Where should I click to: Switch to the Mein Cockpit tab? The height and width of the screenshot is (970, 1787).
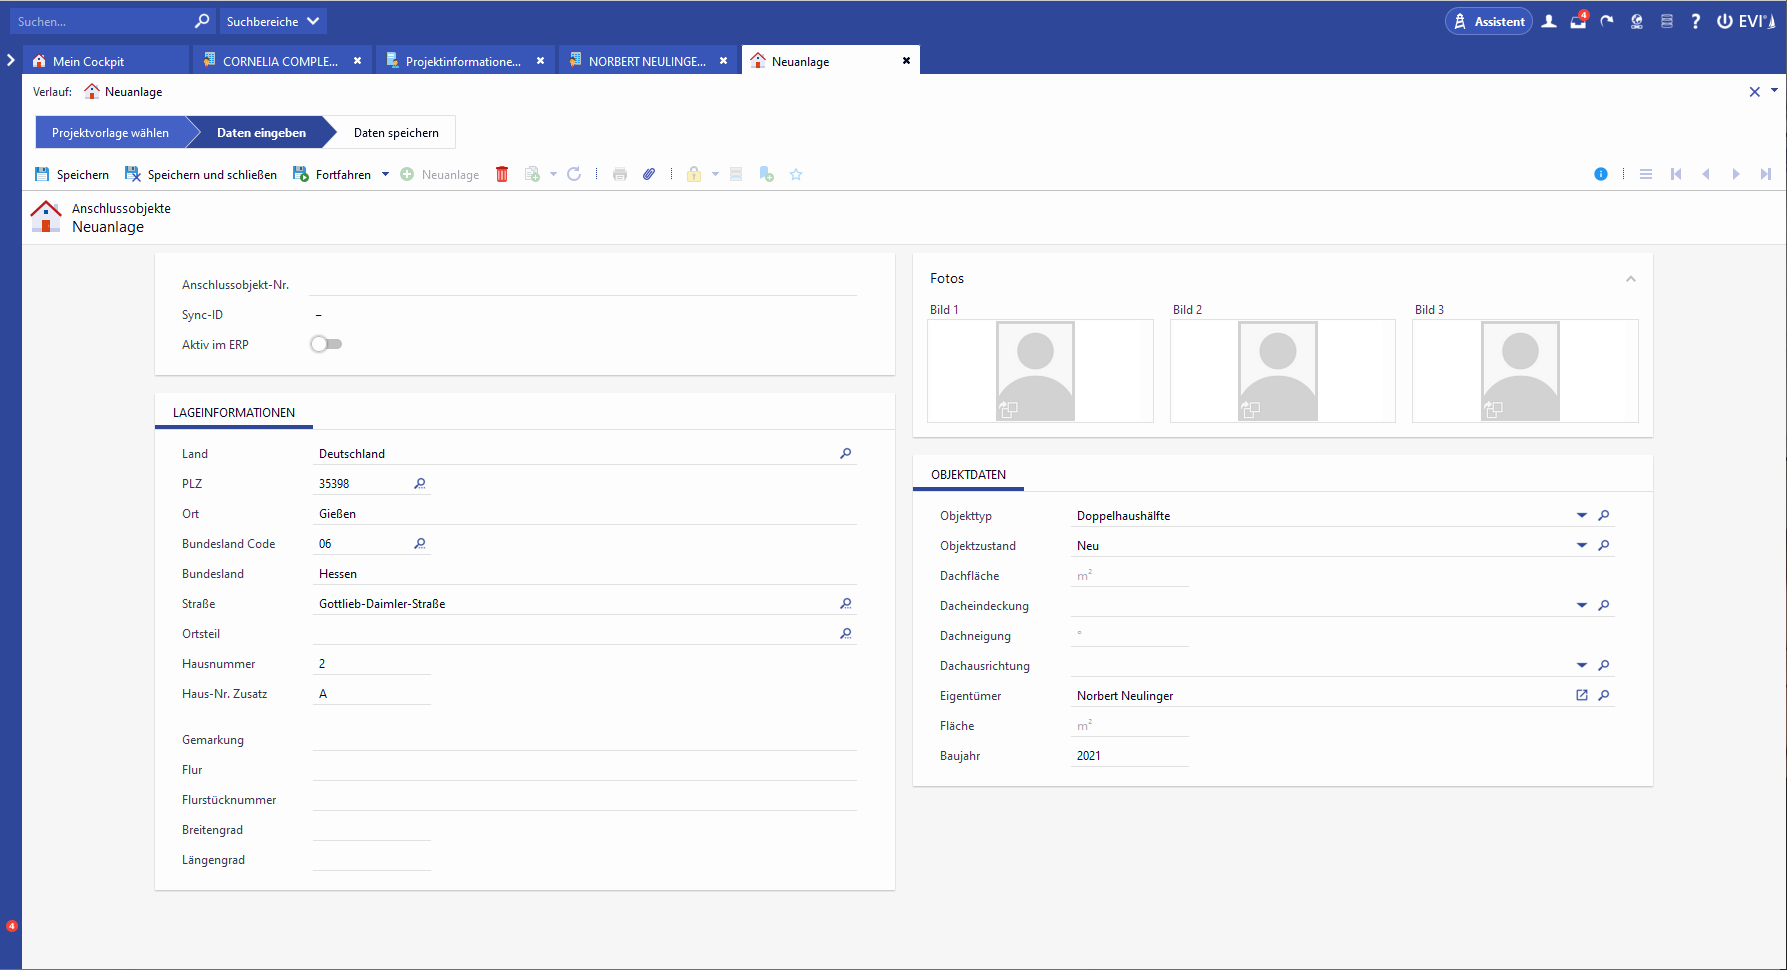(89, 61)
